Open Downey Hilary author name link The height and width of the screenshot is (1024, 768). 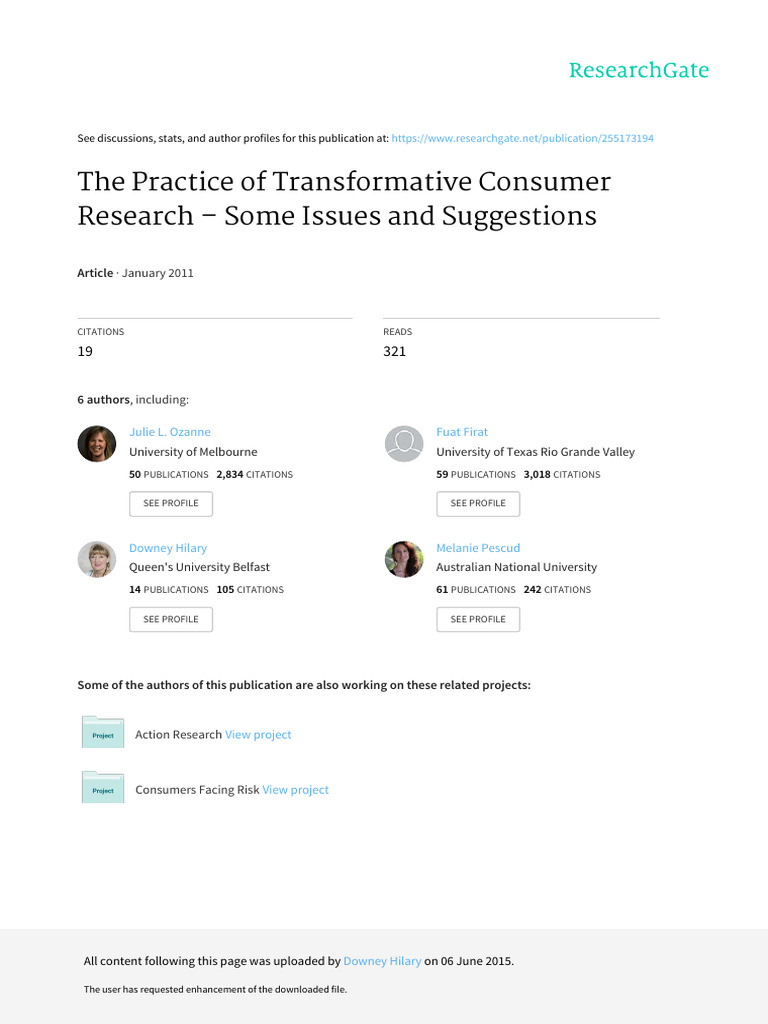(168, 548)
